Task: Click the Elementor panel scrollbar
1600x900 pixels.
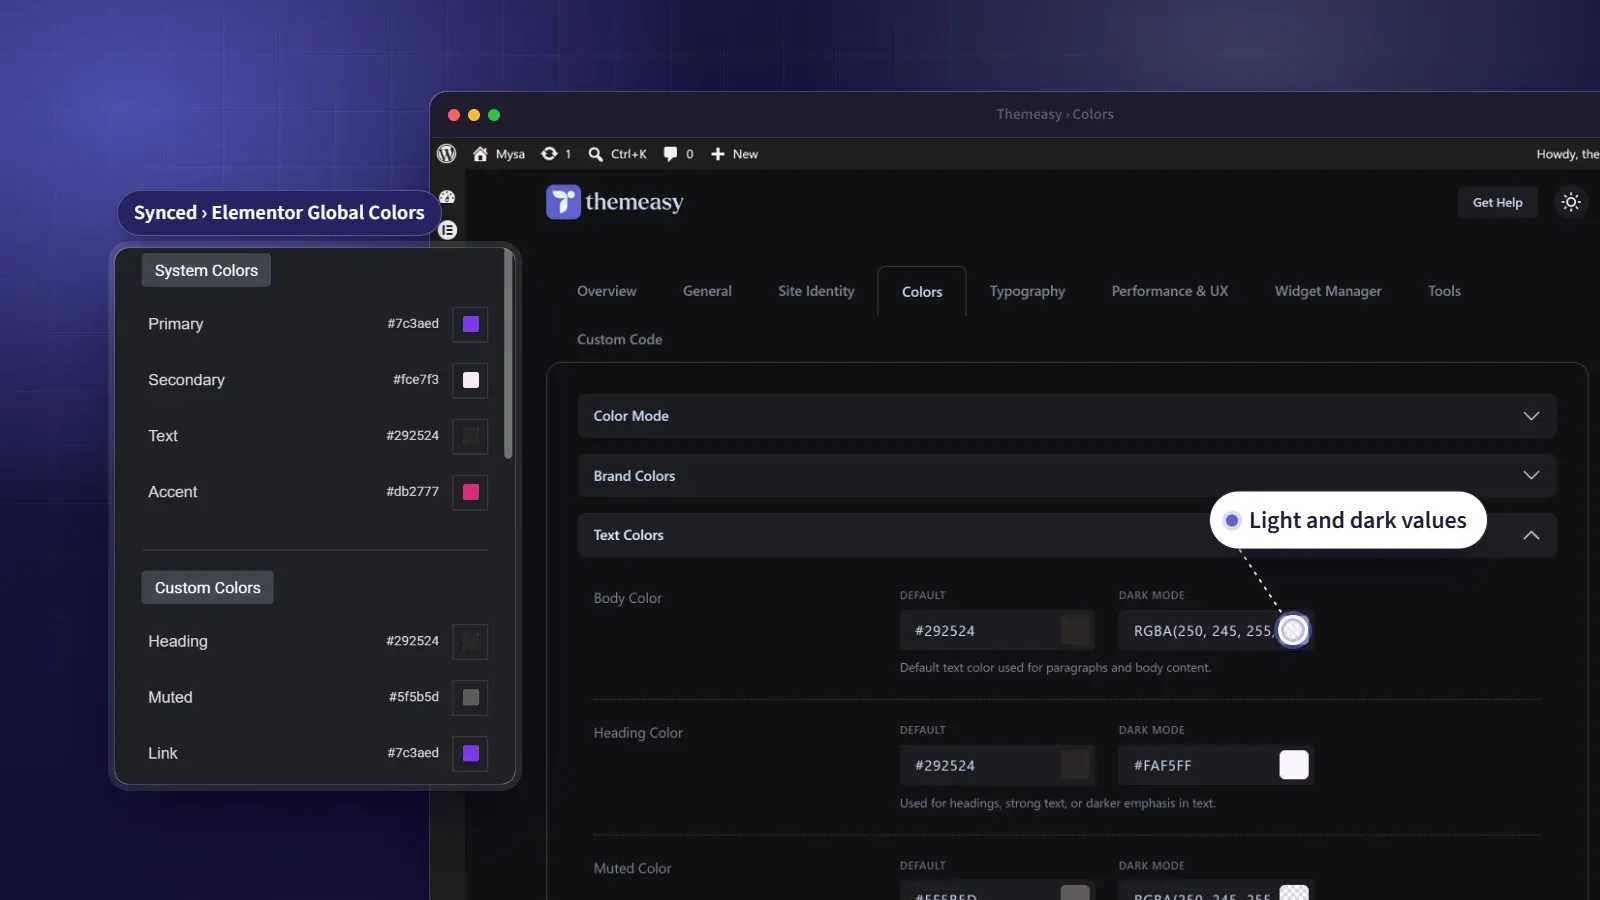Action: point(508,355)
